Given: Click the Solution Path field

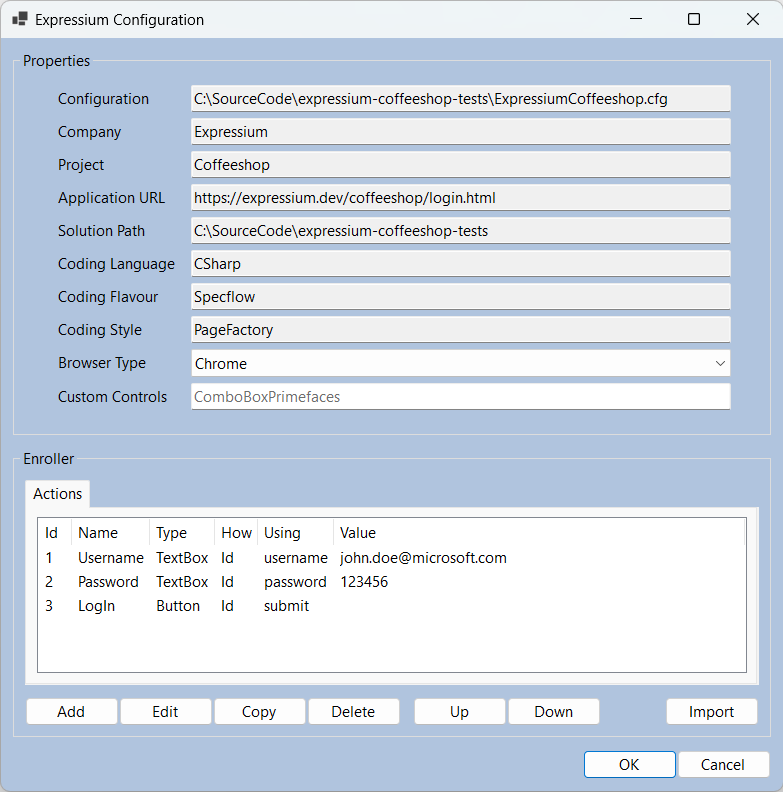Looking at the screenshot, I should [461, 230].
